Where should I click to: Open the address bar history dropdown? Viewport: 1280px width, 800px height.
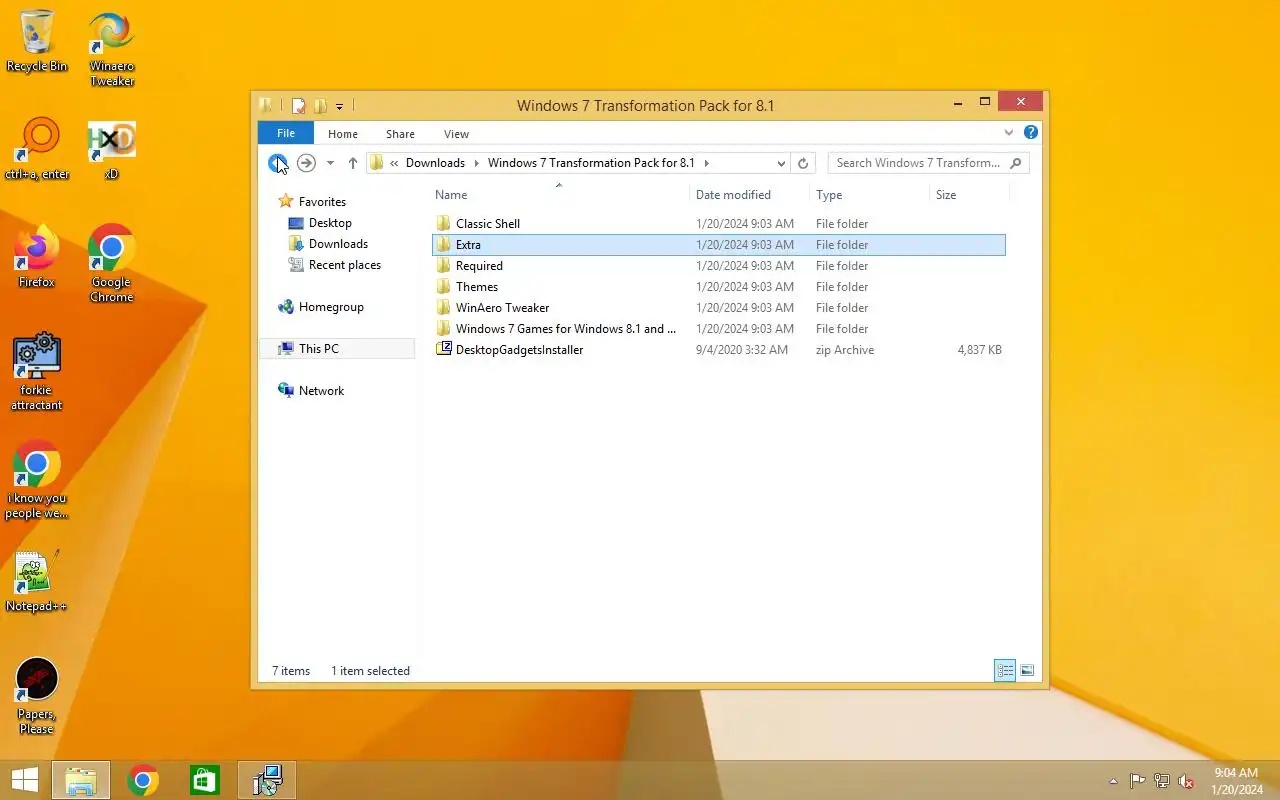(781, 163)
